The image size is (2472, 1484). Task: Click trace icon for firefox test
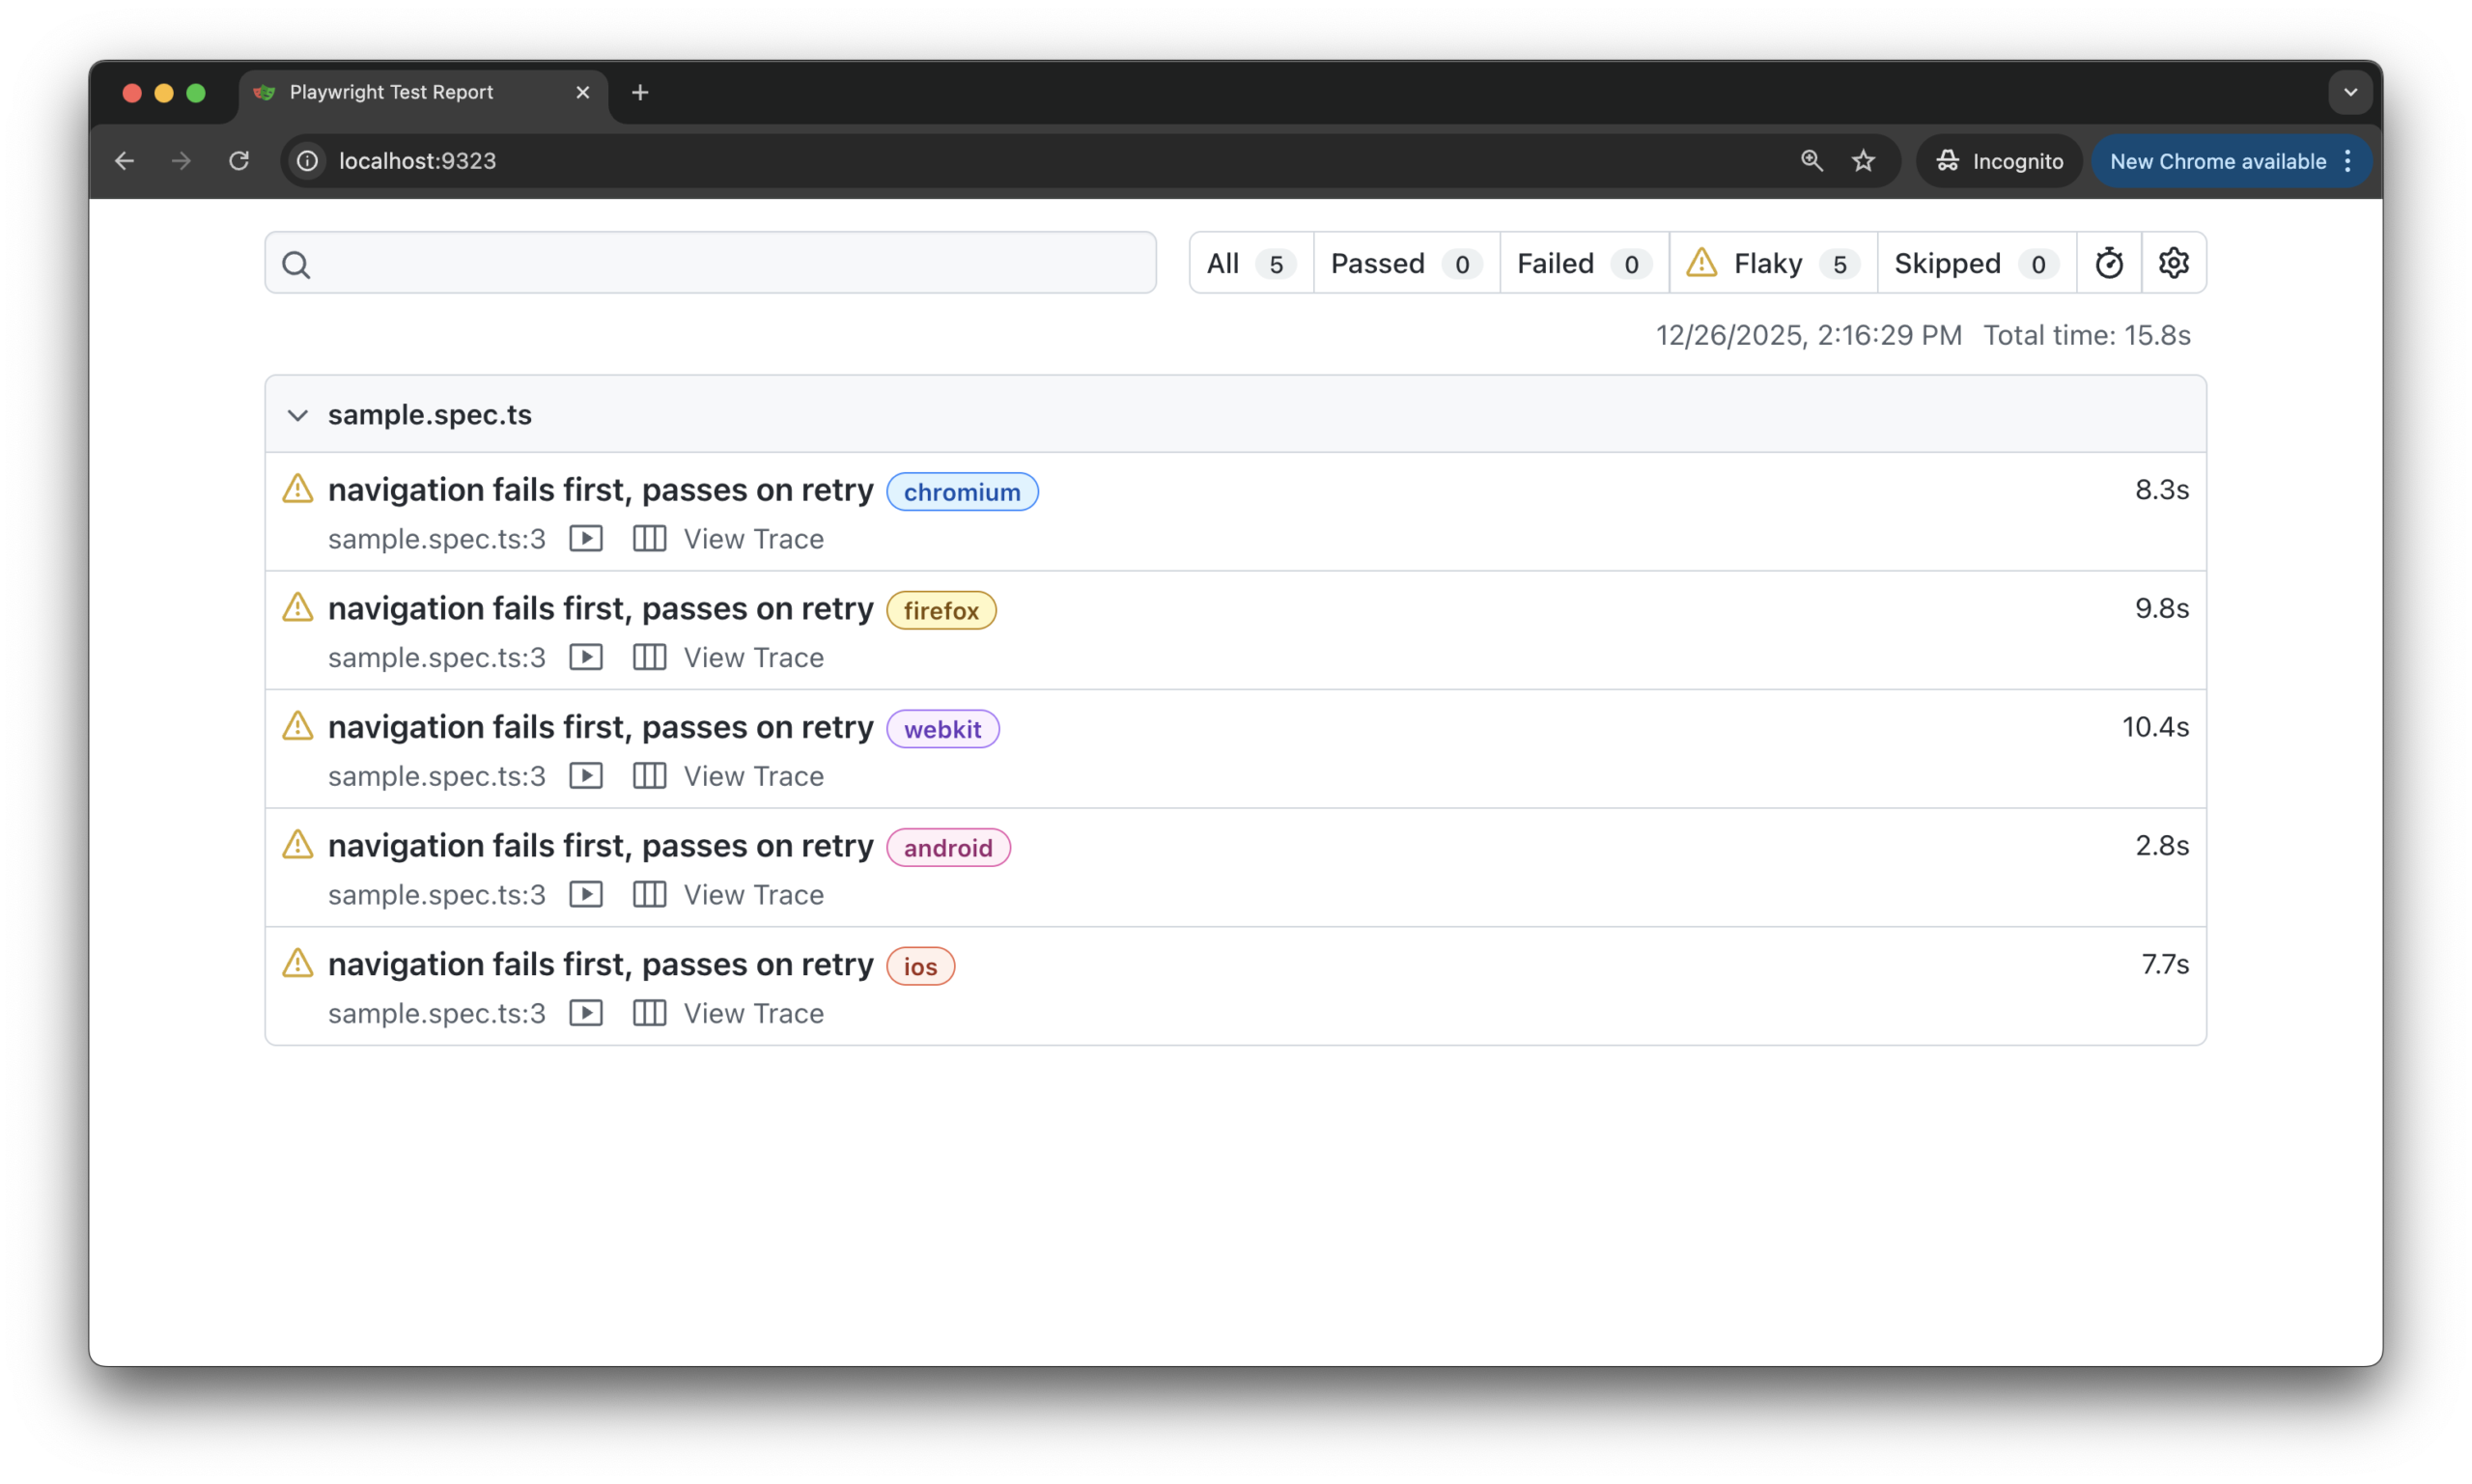[649, 657]
